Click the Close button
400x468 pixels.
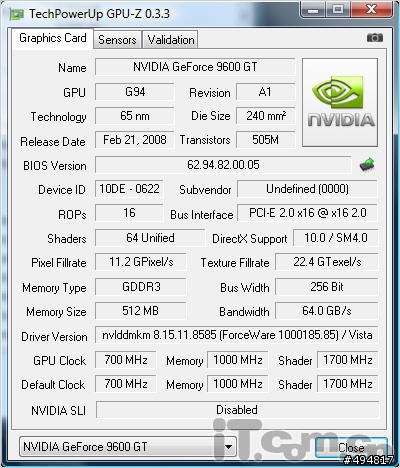tap(351, 447)
